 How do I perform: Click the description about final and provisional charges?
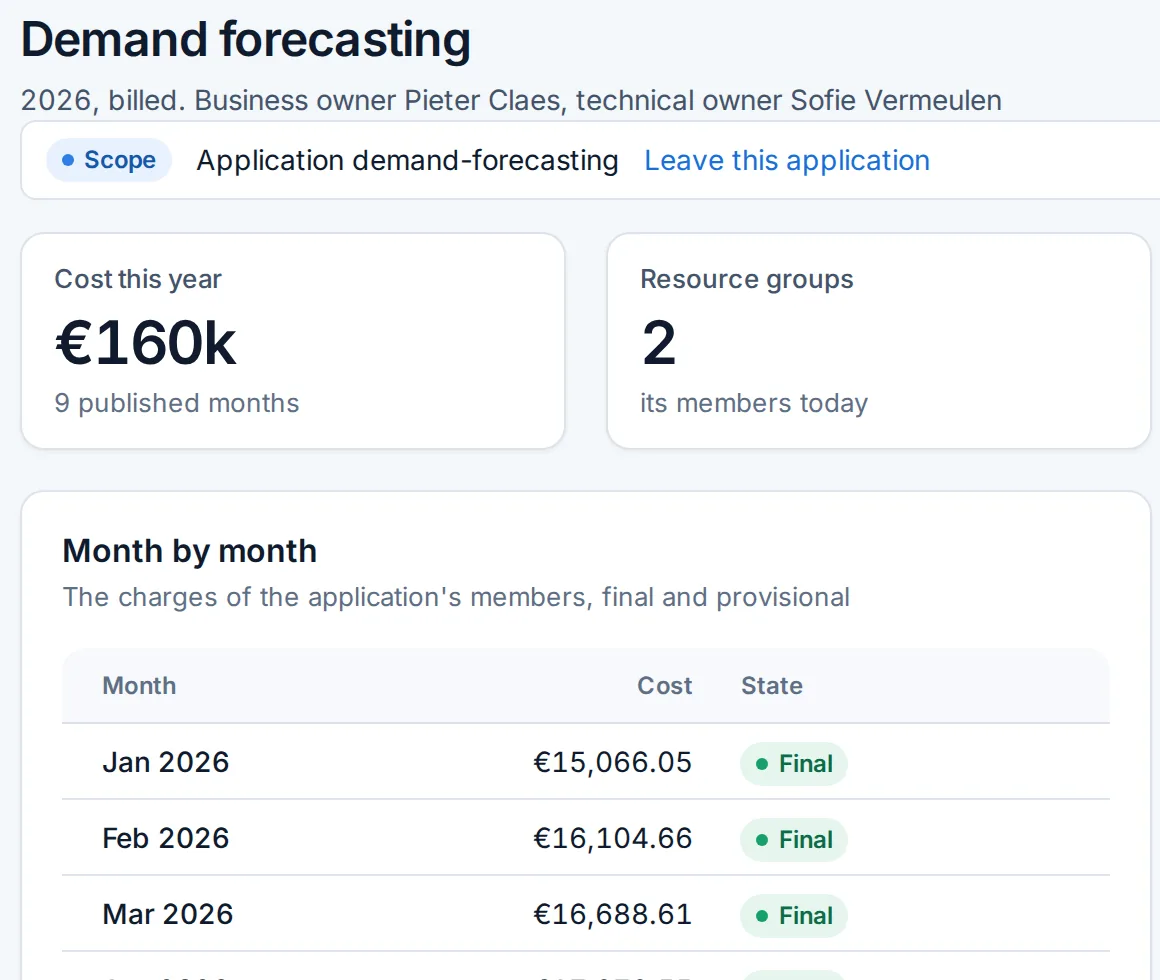pyautogui.click(x=456, y=597)
